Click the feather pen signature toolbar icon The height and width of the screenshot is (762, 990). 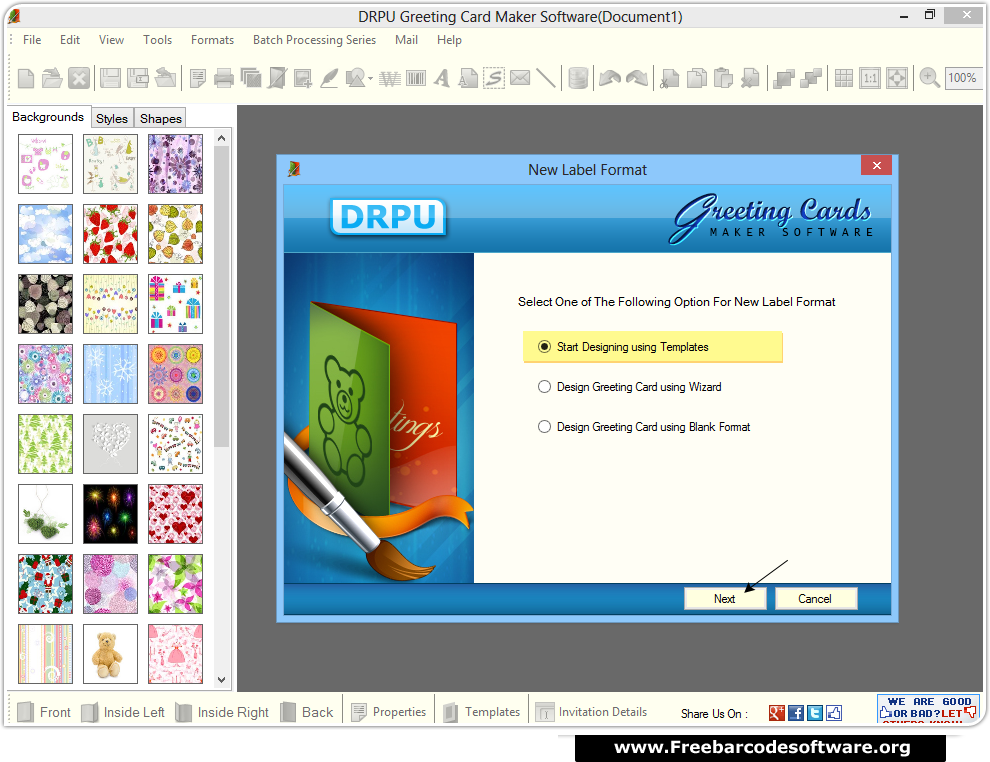point(329,78)
